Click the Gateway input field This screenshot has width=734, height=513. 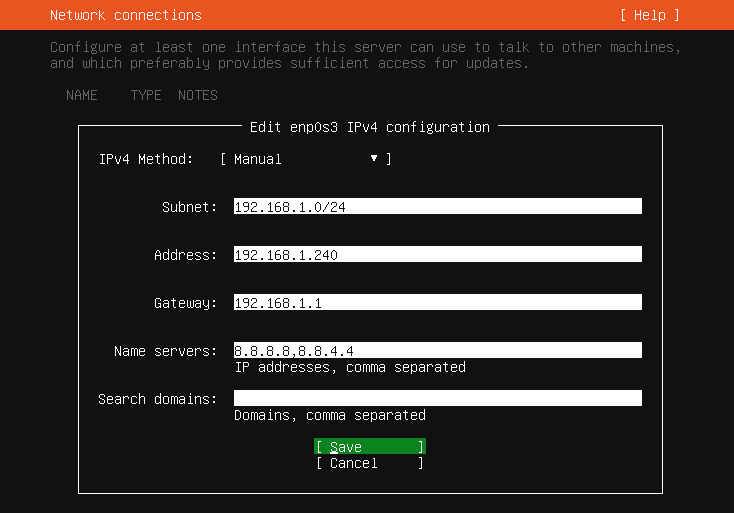pos(438,302)
